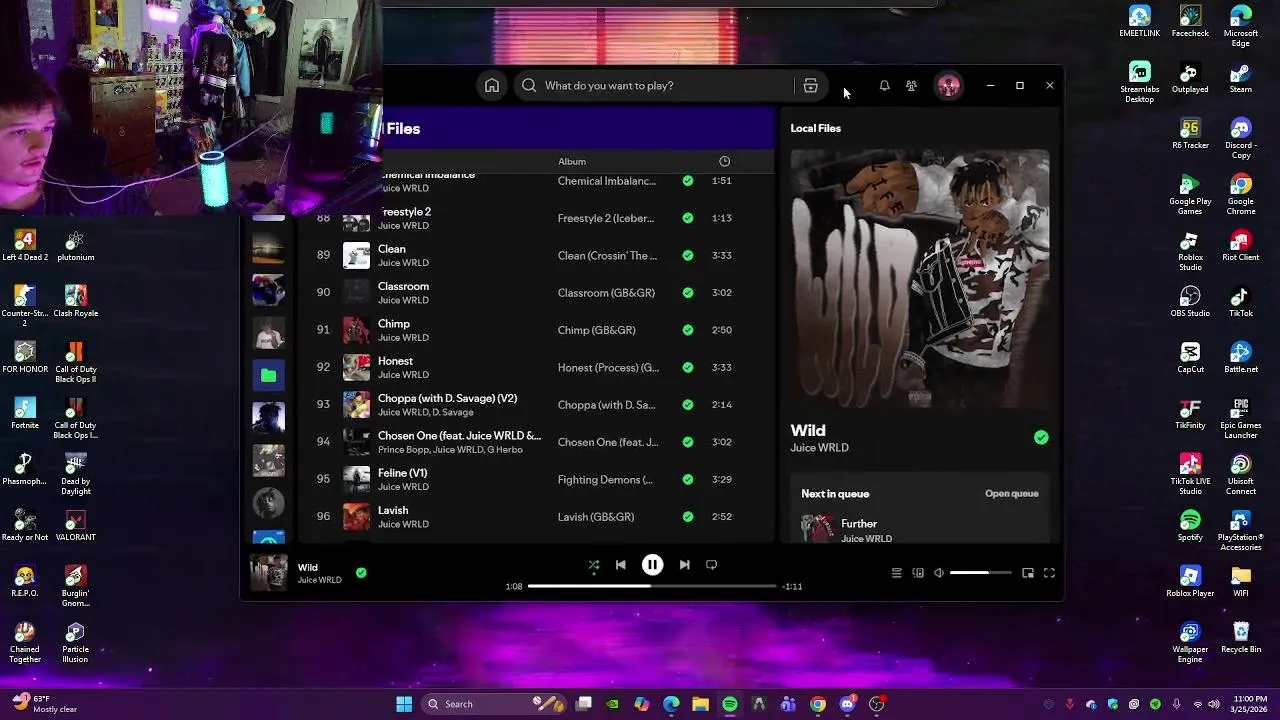This screenshot has height=720, width=1280.
Task: Open File Explorer from the taskbar
Action: (x=700, y=704)
